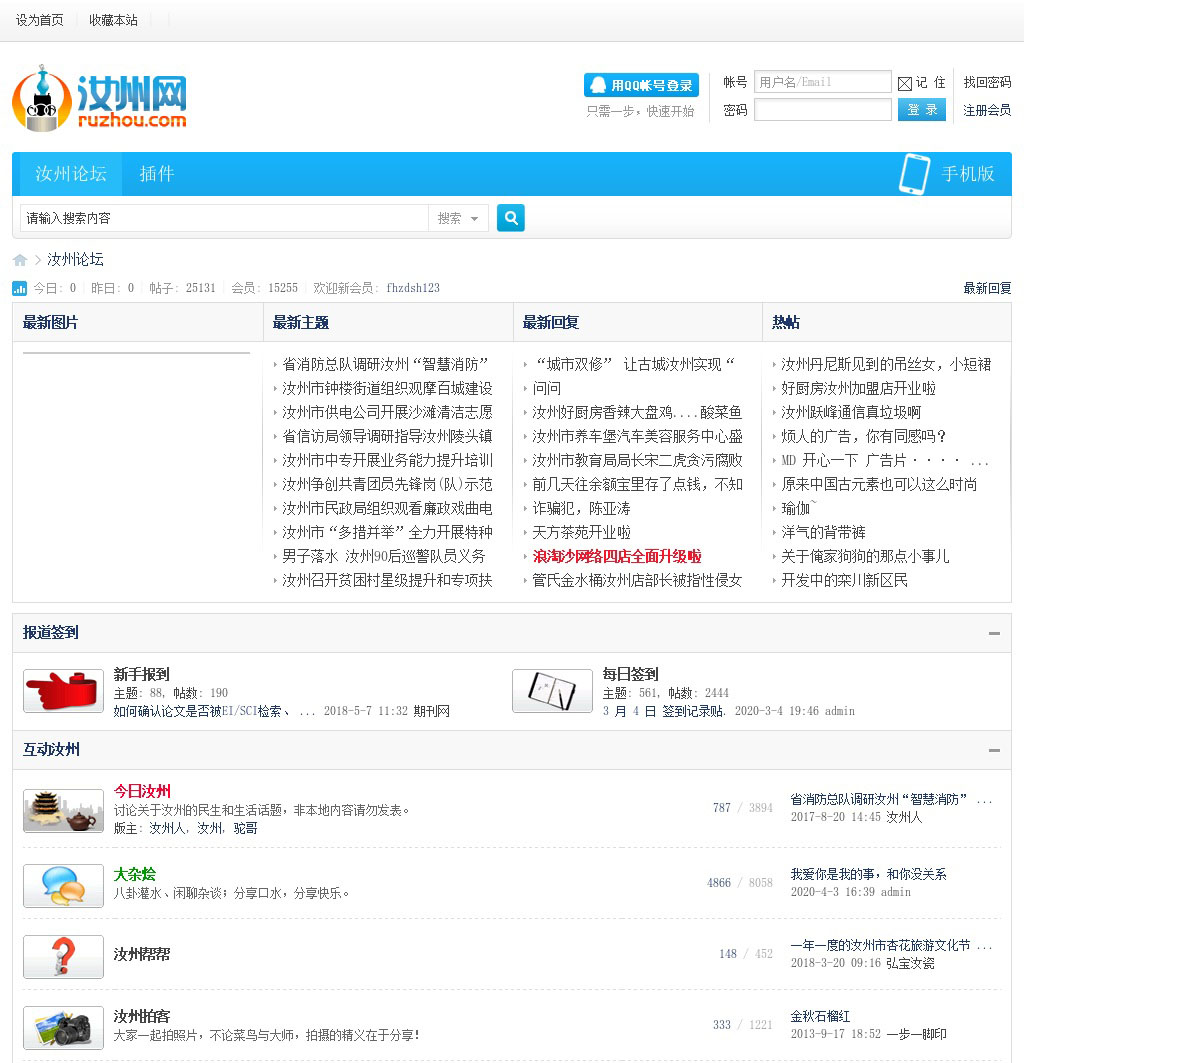Open the 大杂烩 chat bubbles icon
Viewport: 1200px width, 1063px height.
point(63,885)
